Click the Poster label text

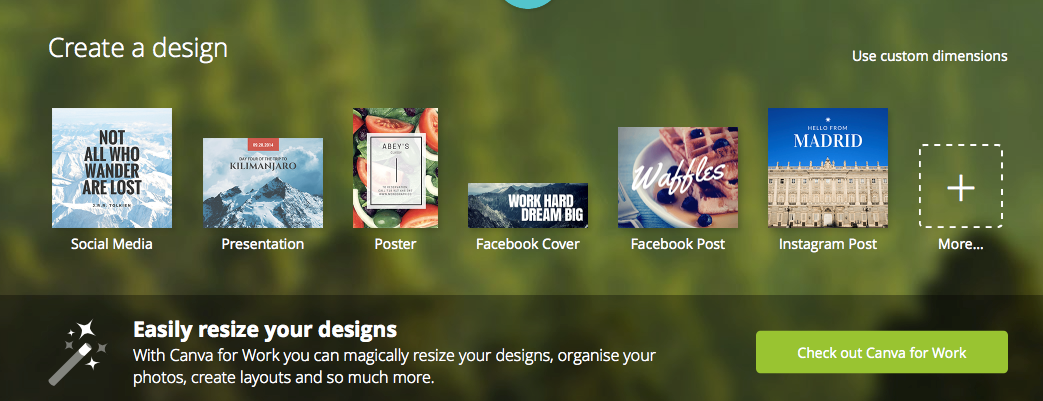point(395,244)
